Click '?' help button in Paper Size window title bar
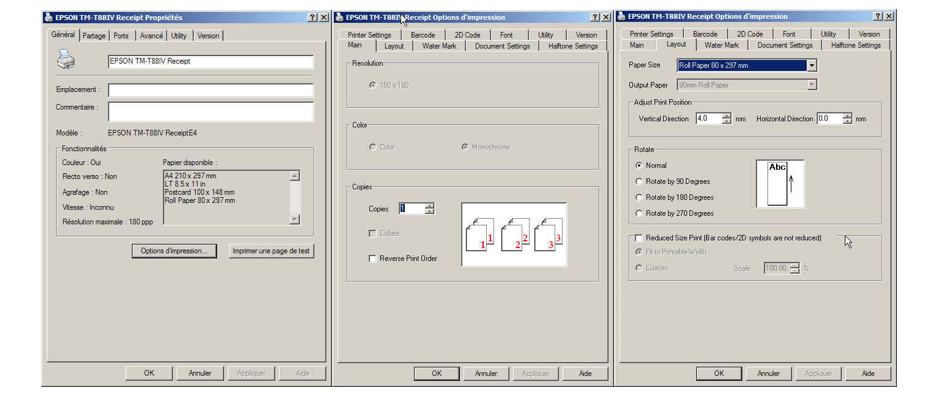 click(x=877, y=16)
